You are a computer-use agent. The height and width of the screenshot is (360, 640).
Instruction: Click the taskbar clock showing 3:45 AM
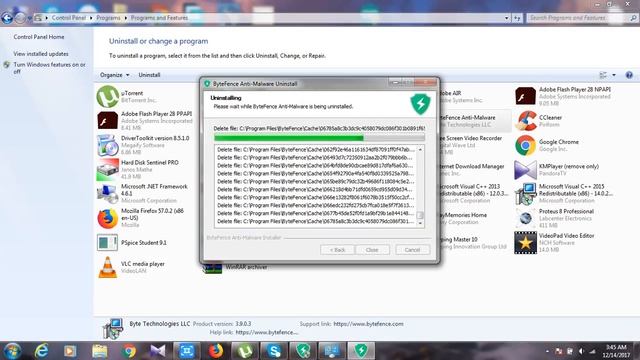click(616, 351)
